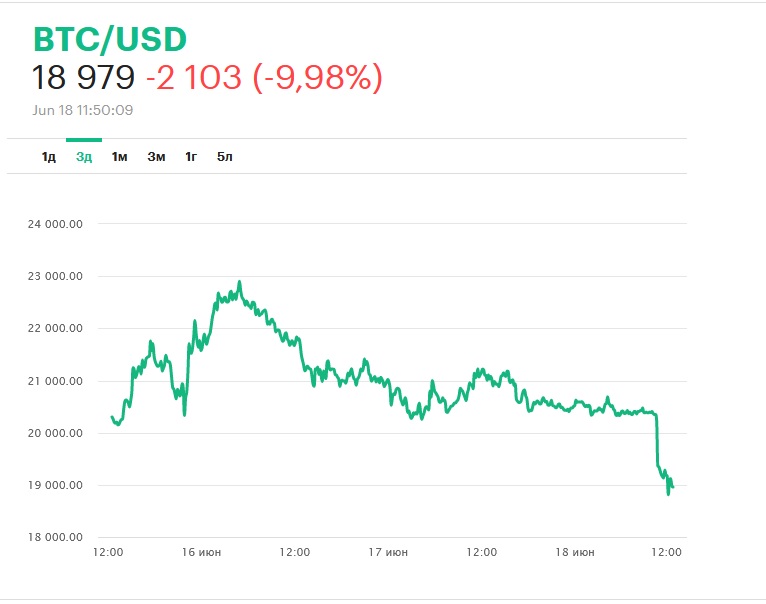The width and height of the screenshot is (766, 604).
Task: Click the 17 июн date axis label
Action: coord(388,552)
